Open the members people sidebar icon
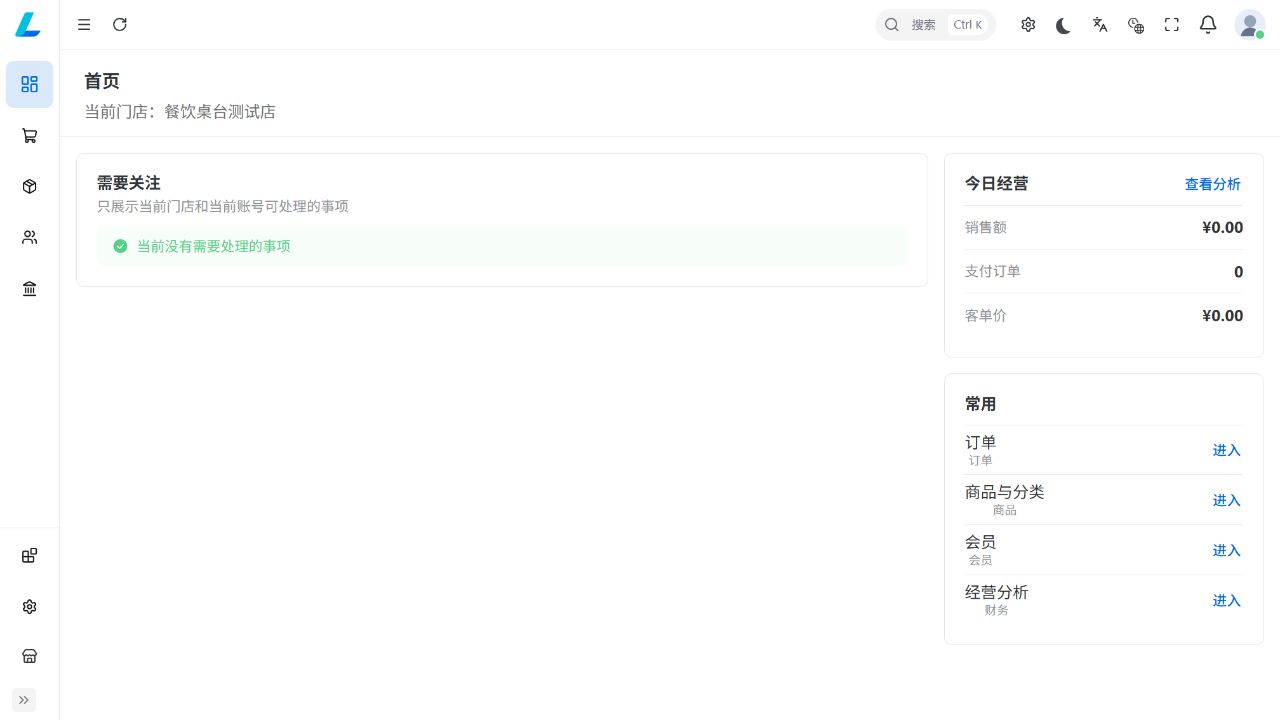 click(30, 238)
